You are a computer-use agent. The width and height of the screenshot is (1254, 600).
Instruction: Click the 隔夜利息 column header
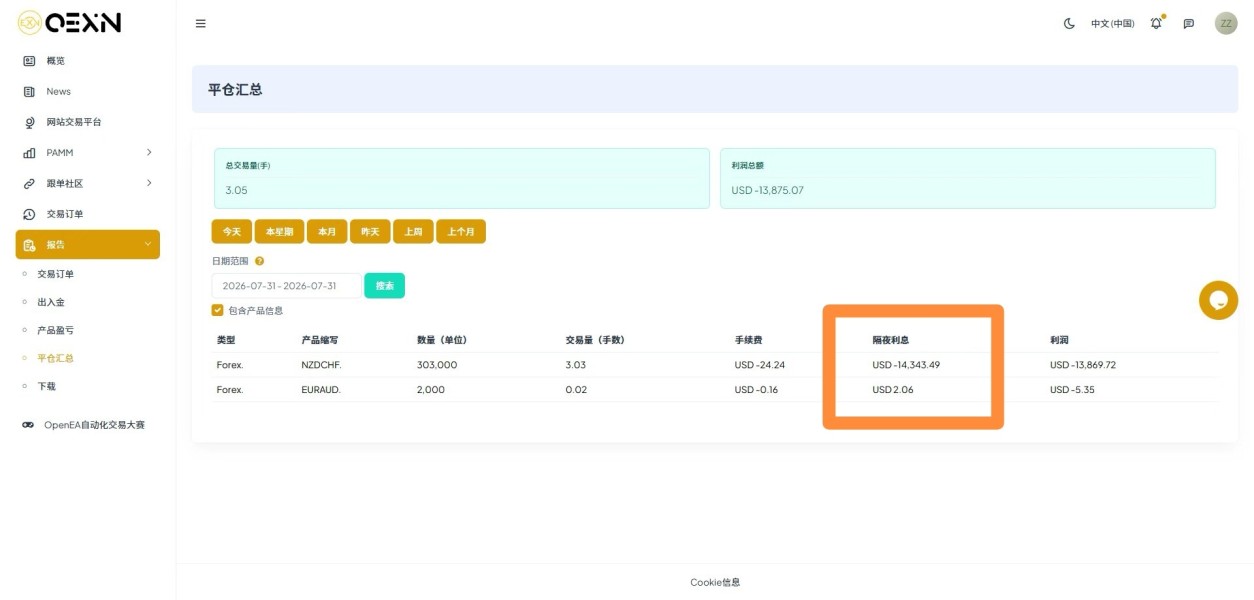[x=891, y=340]
